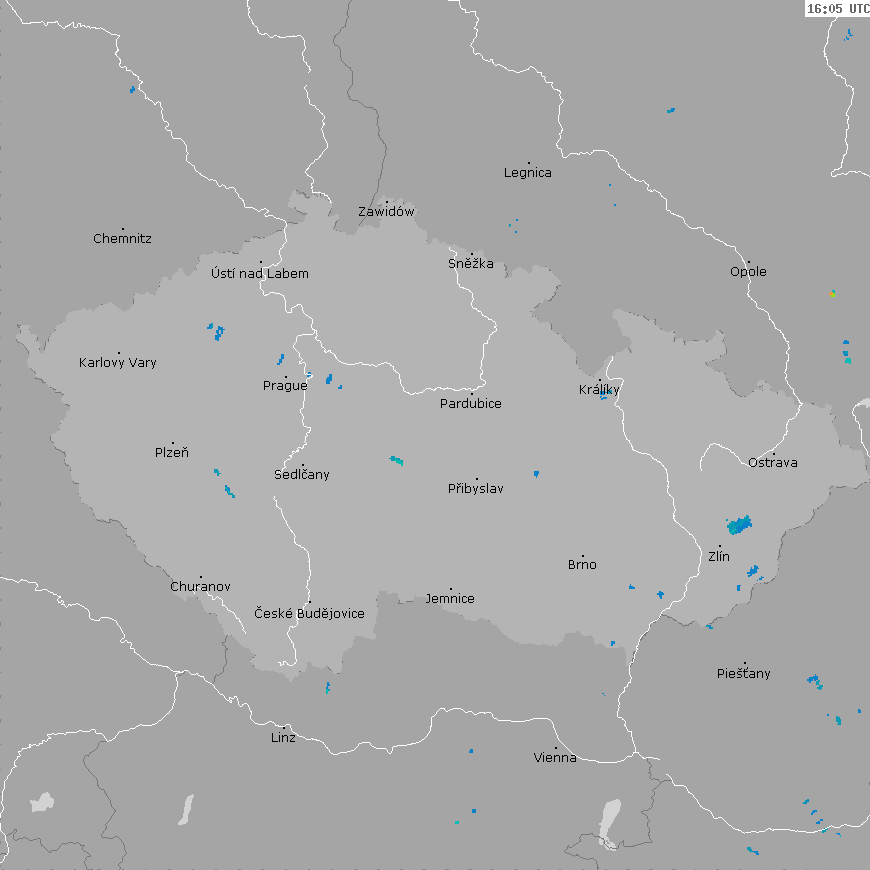Click the large lightning cluster above Zlín

click(x=740, y=524)
